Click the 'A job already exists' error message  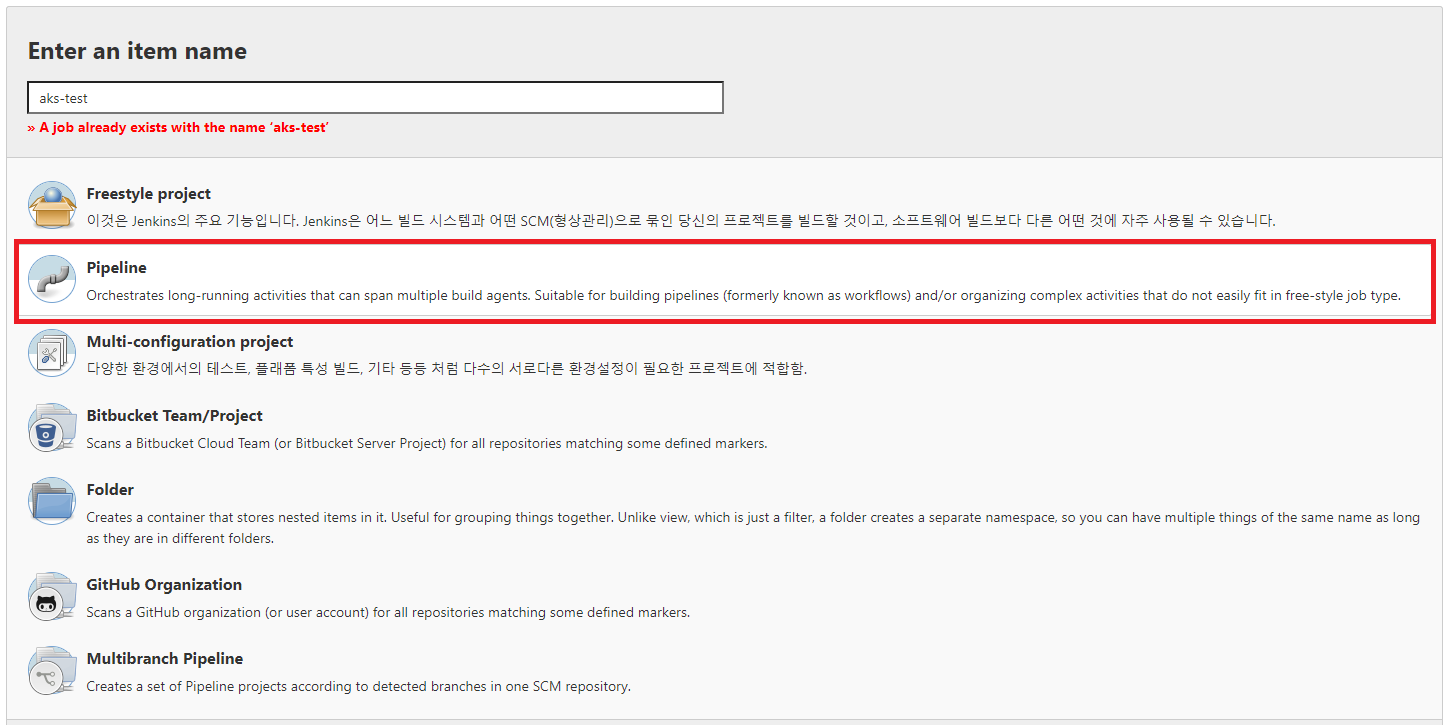click(x=178, y=128)
